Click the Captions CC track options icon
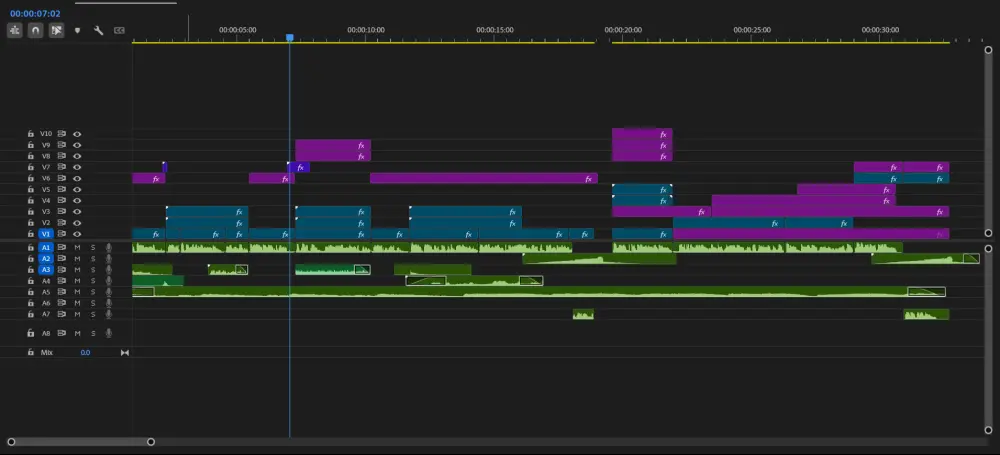The image size is (1000, 455). (119, 30)
